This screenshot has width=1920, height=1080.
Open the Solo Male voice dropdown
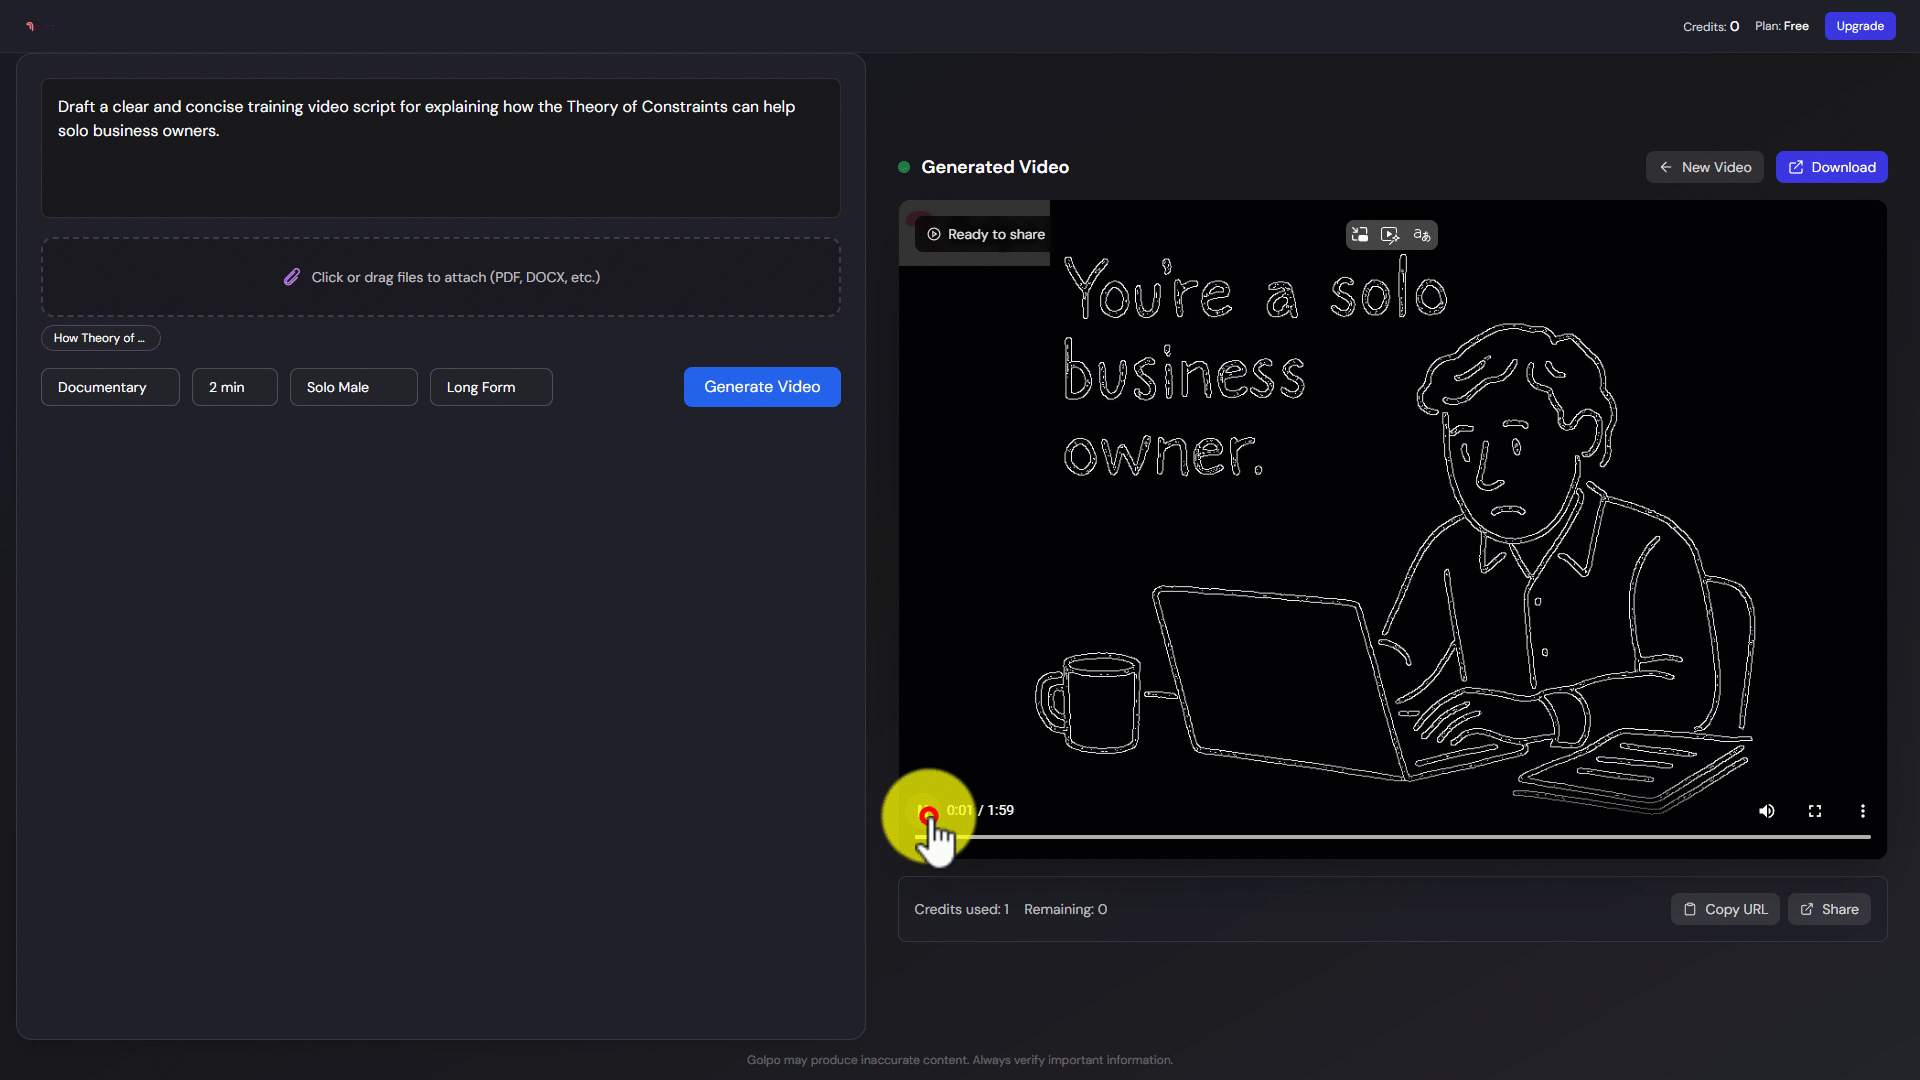tap(353, 387)
